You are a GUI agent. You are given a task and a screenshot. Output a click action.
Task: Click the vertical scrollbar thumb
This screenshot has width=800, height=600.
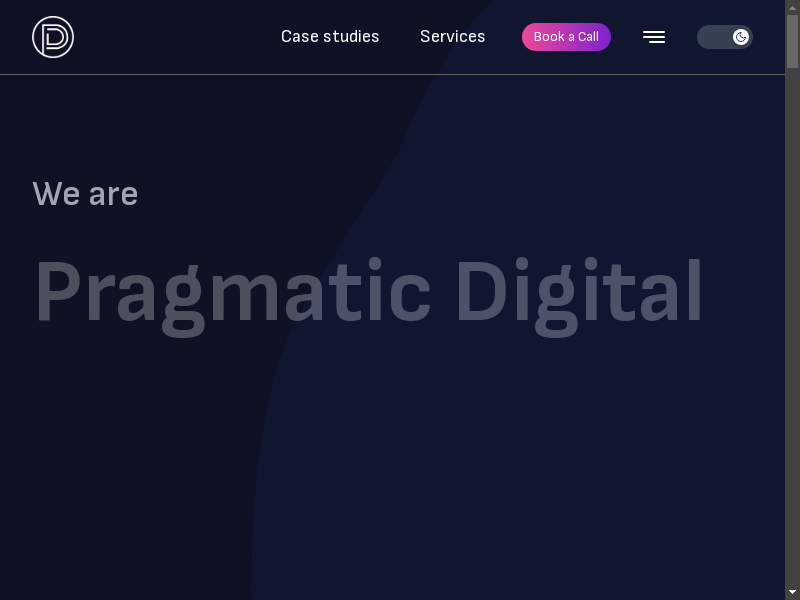tap(792, 40)
